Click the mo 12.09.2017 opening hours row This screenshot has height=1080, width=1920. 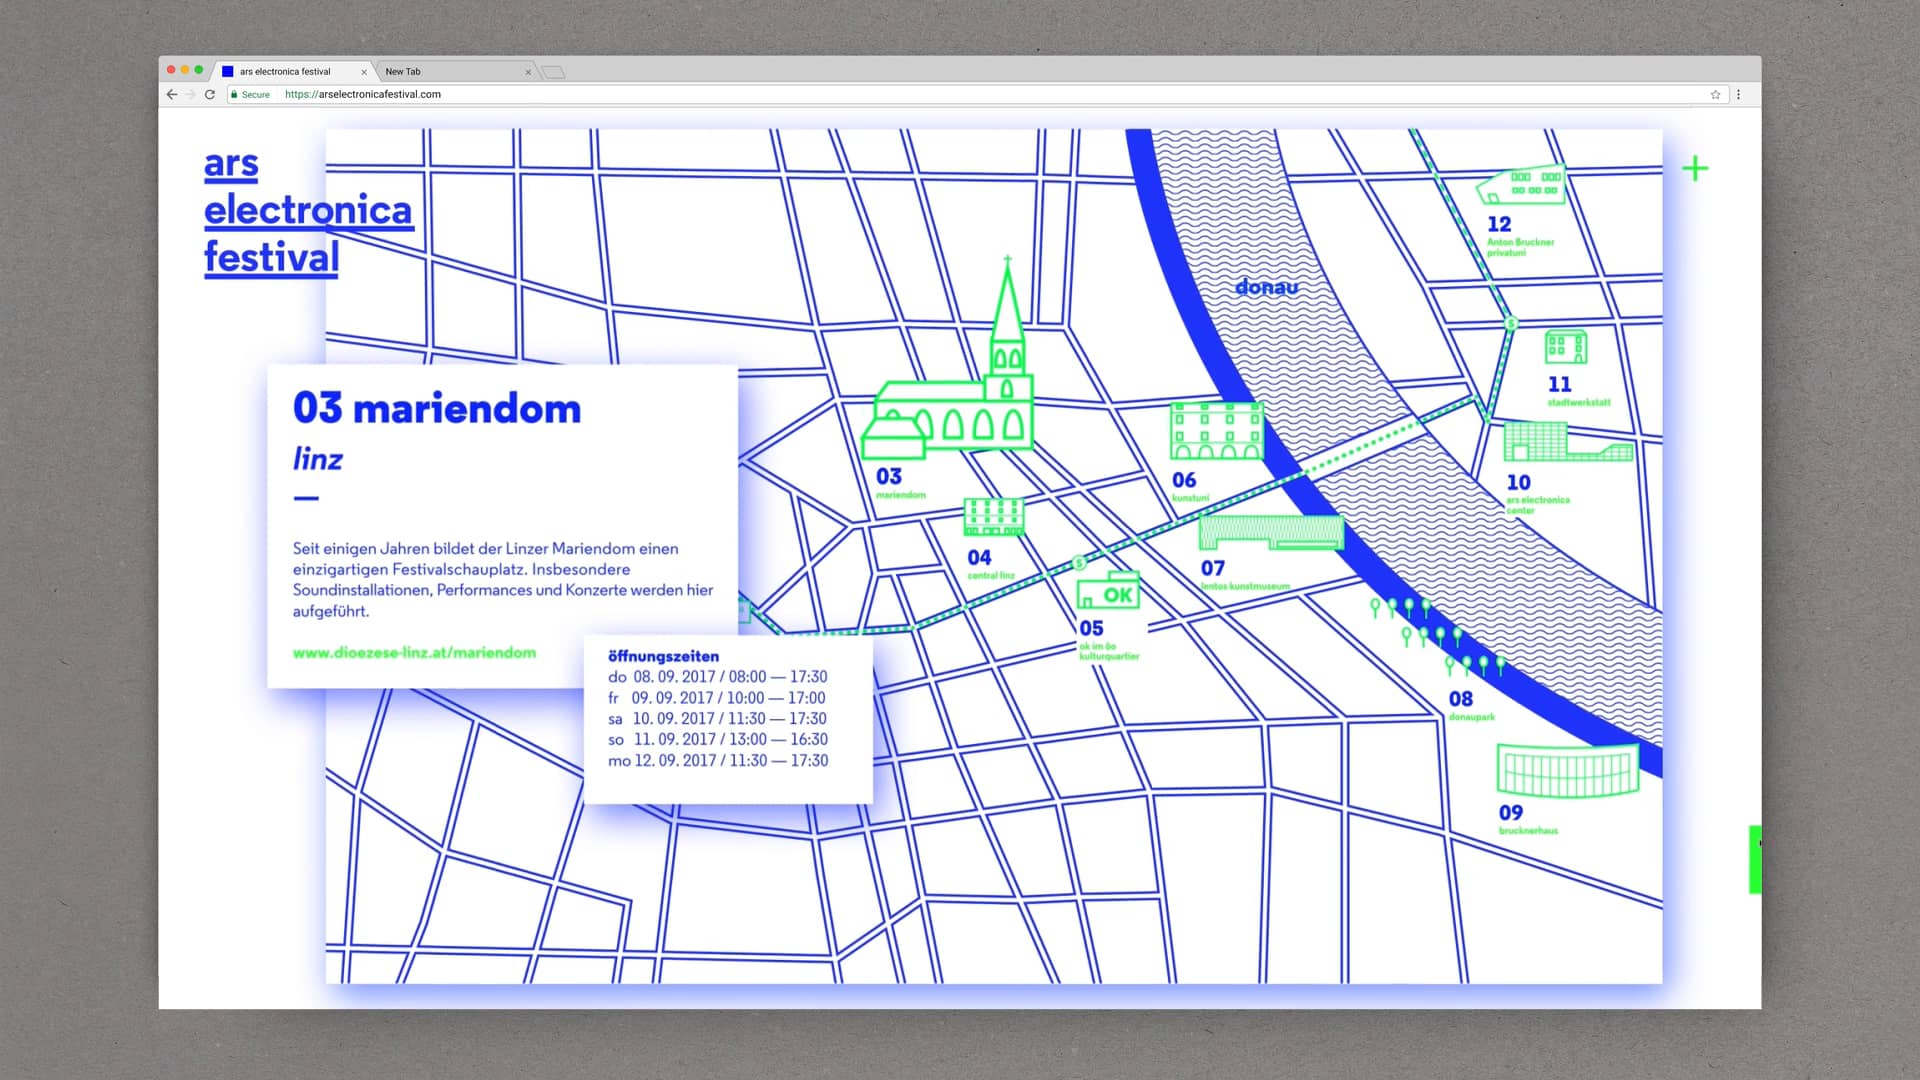pos(718,761)
